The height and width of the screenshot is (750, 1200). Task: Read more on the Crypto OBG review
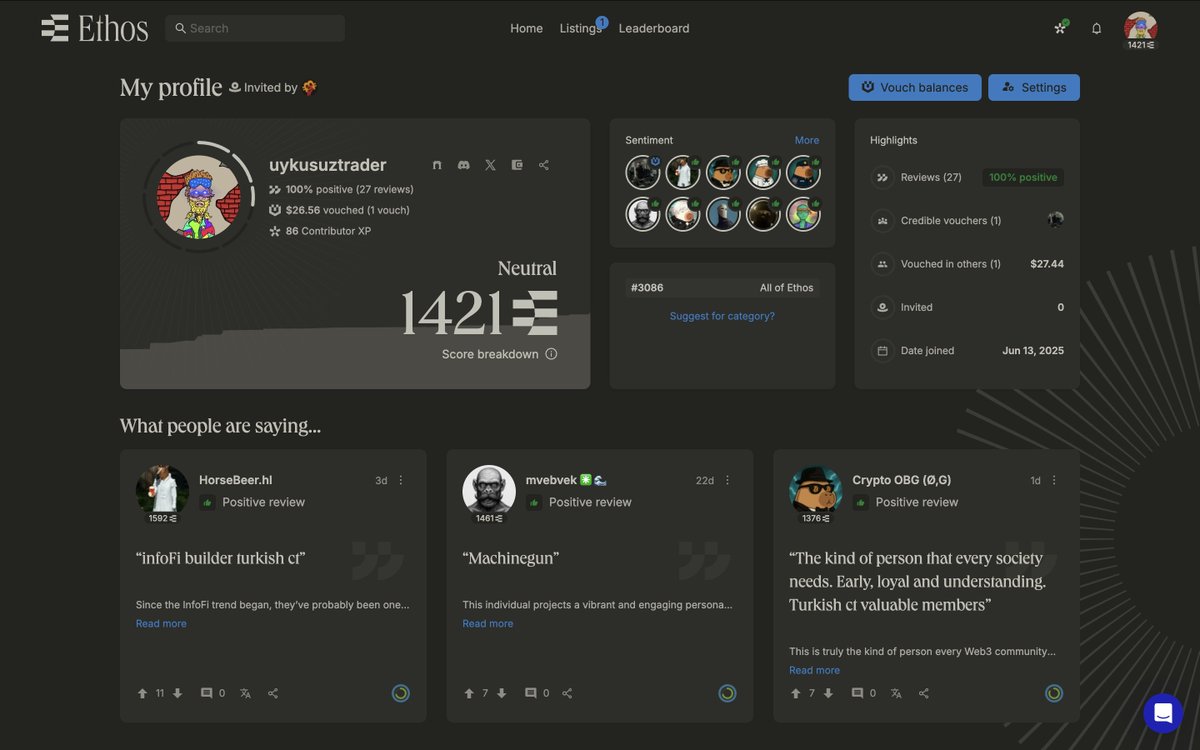(x=814, y=670)
